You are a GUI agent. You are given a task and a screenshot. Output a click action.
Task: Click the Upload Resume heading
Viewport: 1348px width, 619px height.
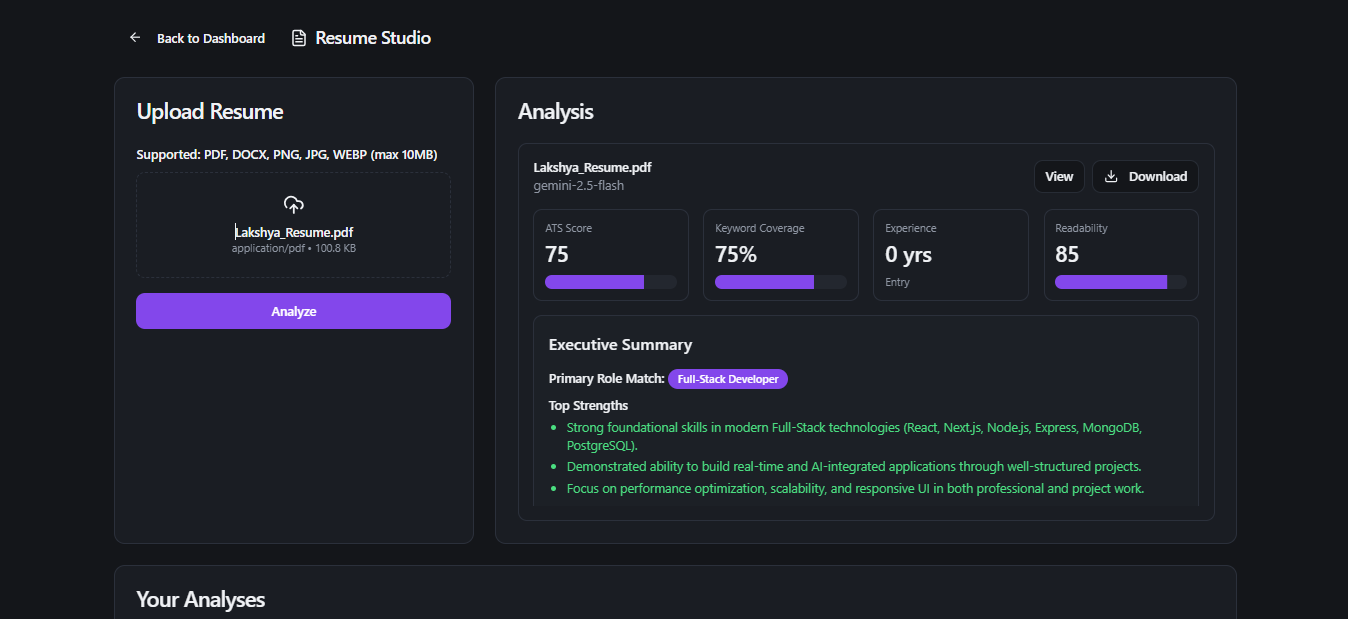tap(210, 112)
